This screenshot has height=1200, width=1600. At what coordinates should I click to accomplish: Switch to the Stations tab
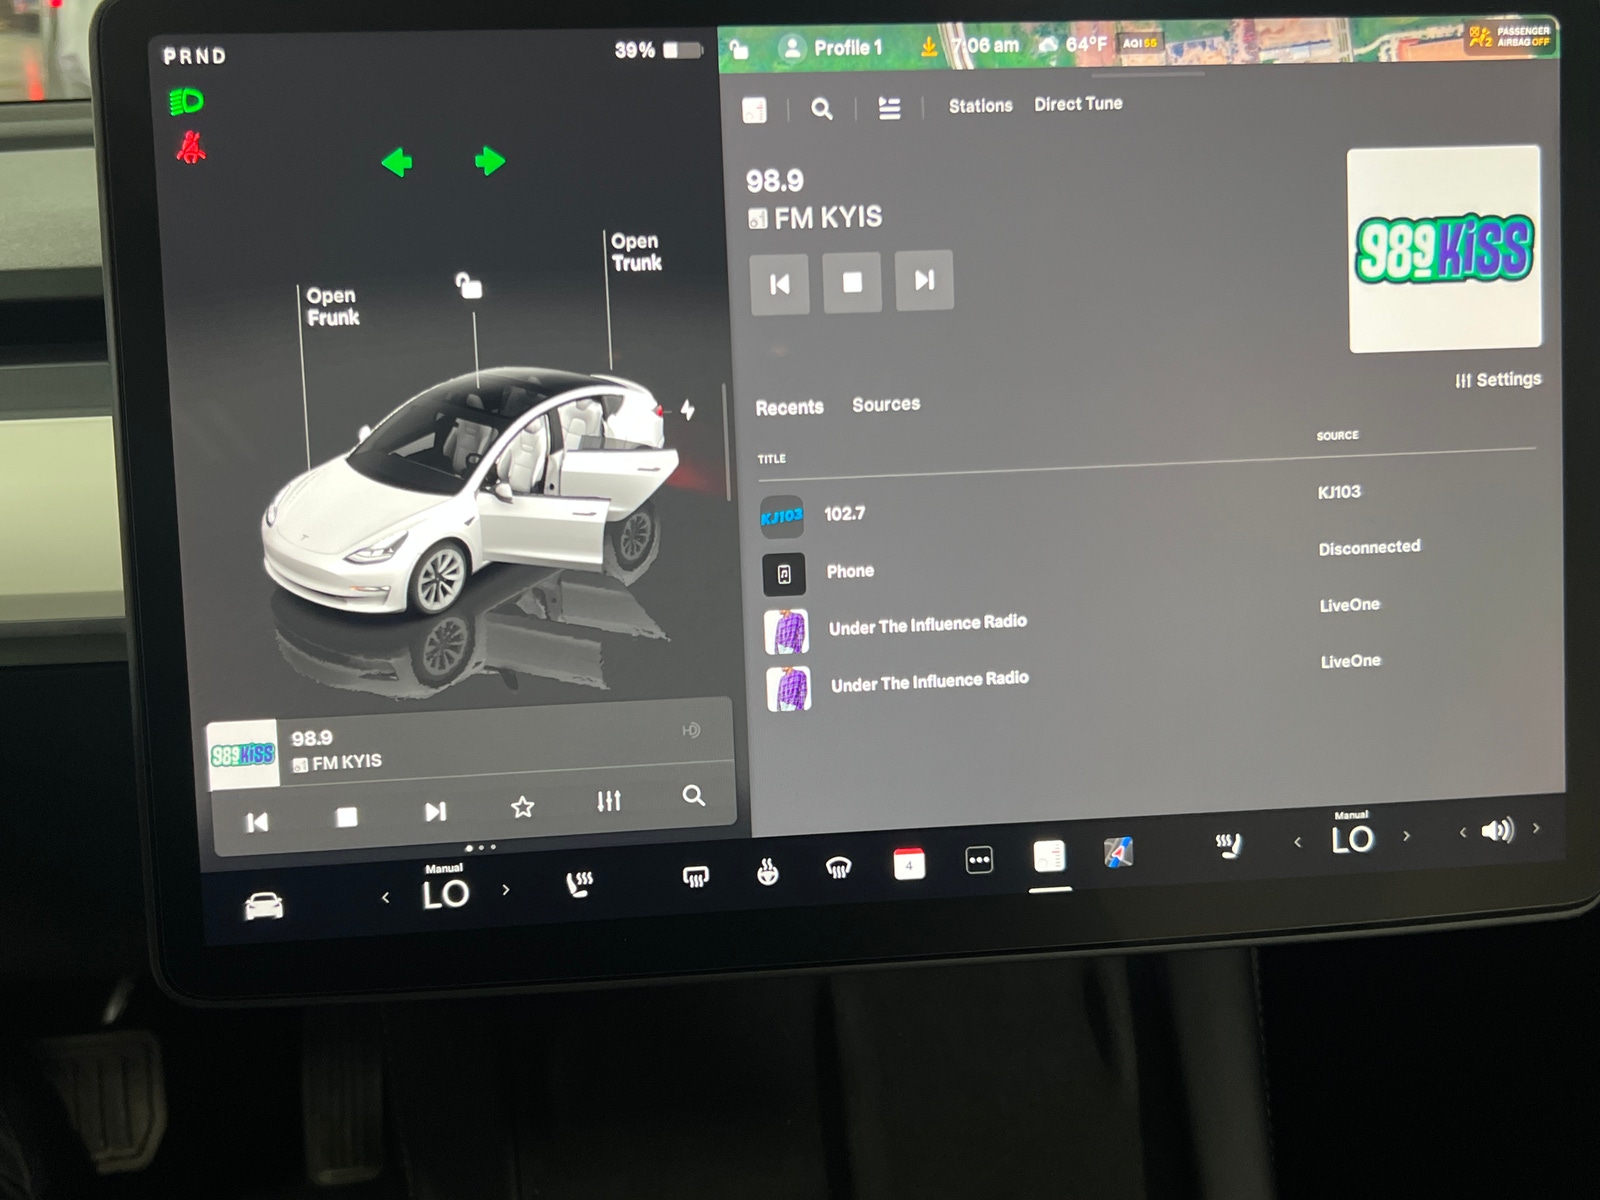[980, 105]
